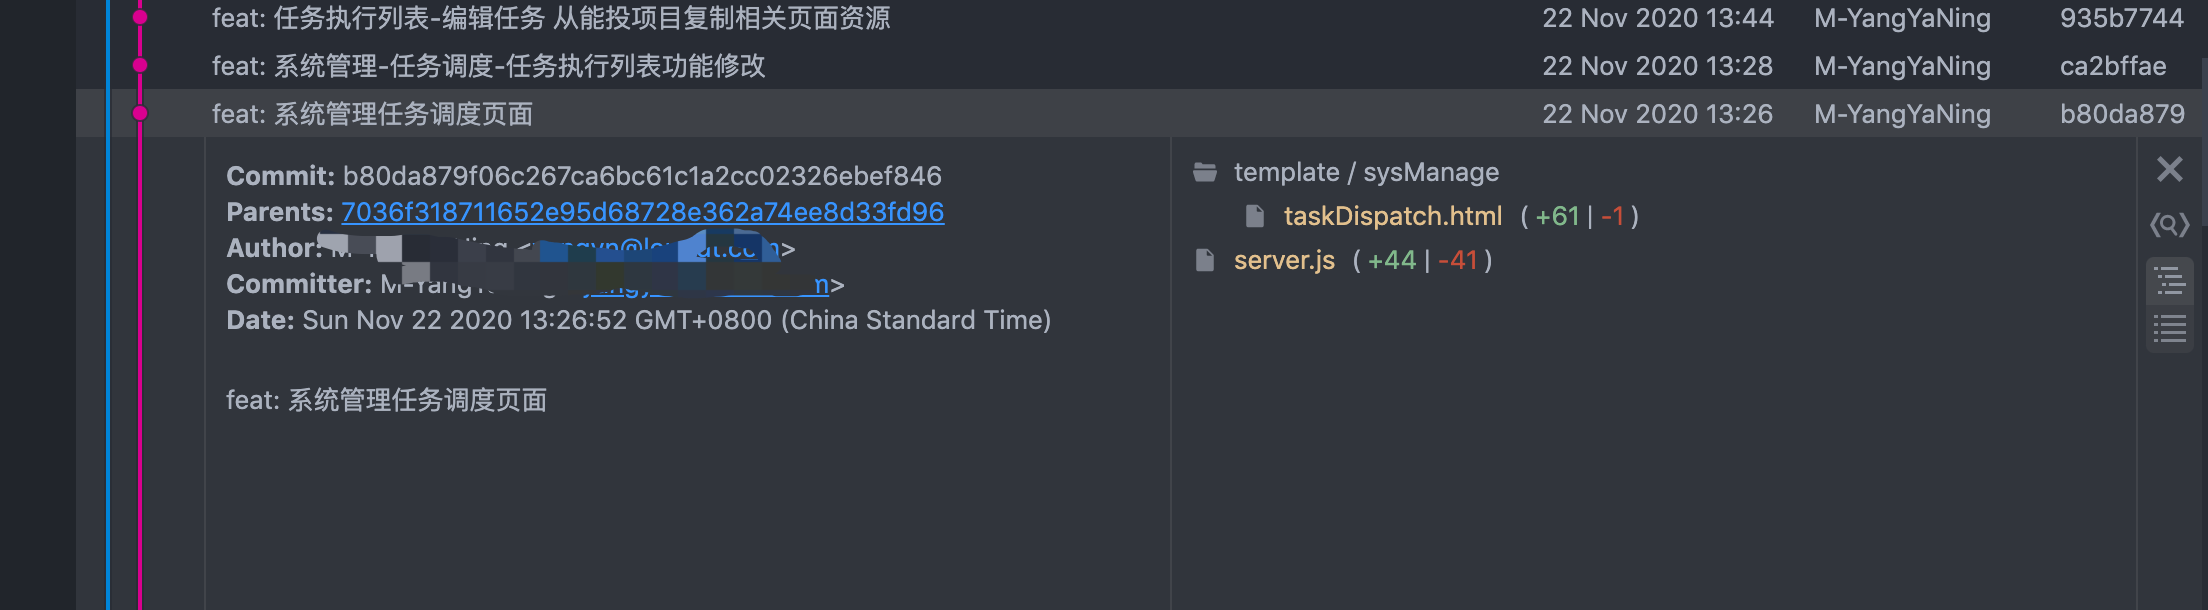The height and width of the screenshot is (610, 2208).
Task: Start code review of this commit
Action: click(x=2169, y=225)
